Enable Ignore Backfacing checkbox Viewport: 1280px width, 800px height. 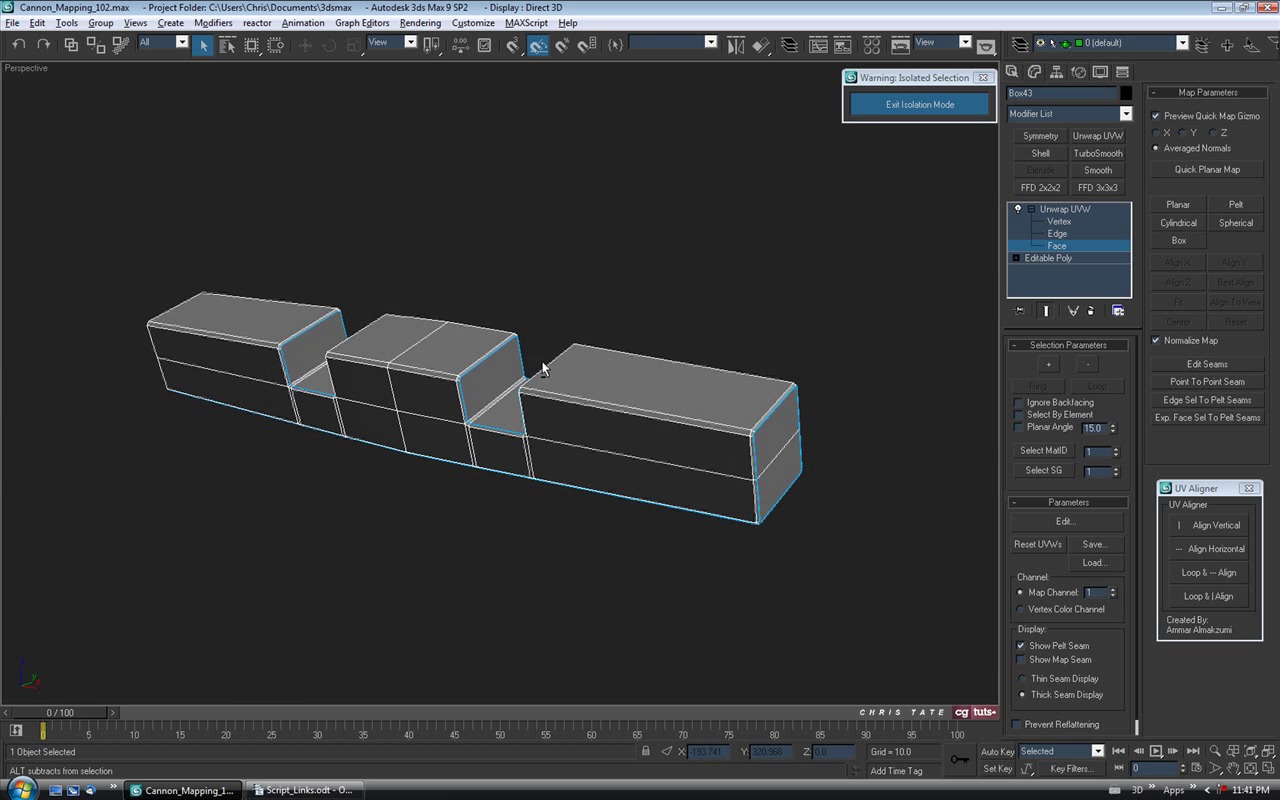coord(1018,402)
